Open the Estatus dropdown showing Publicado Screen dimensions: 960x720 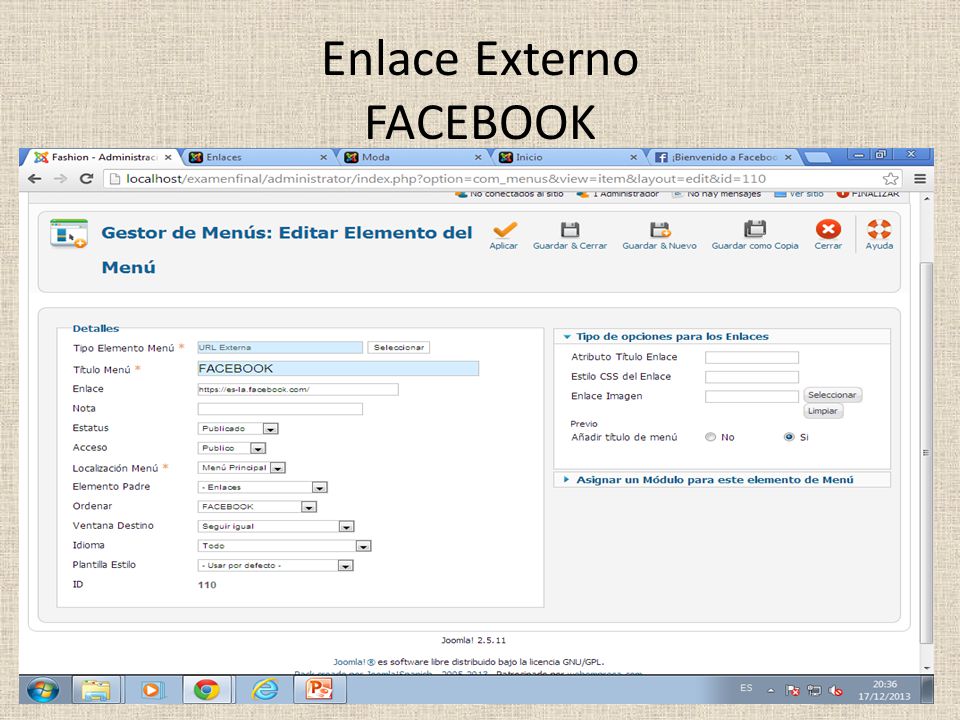(x=238, y=429)
